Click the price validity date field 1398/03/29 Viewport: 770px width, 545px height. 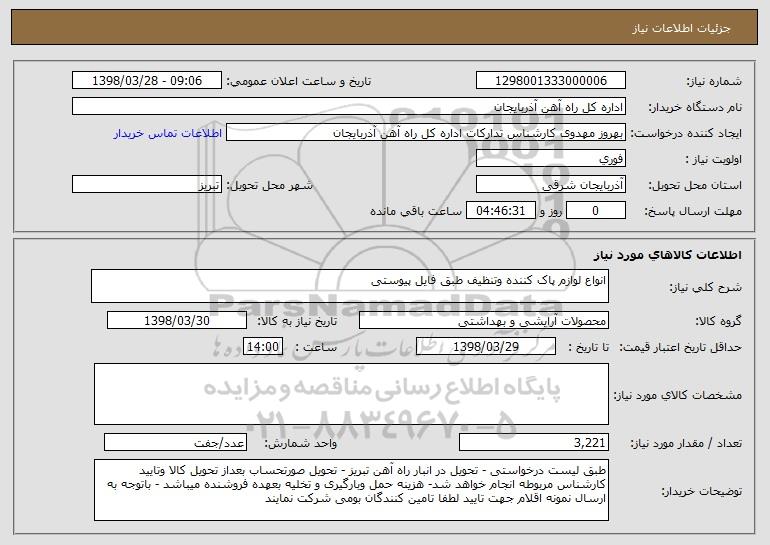[486, 347]
